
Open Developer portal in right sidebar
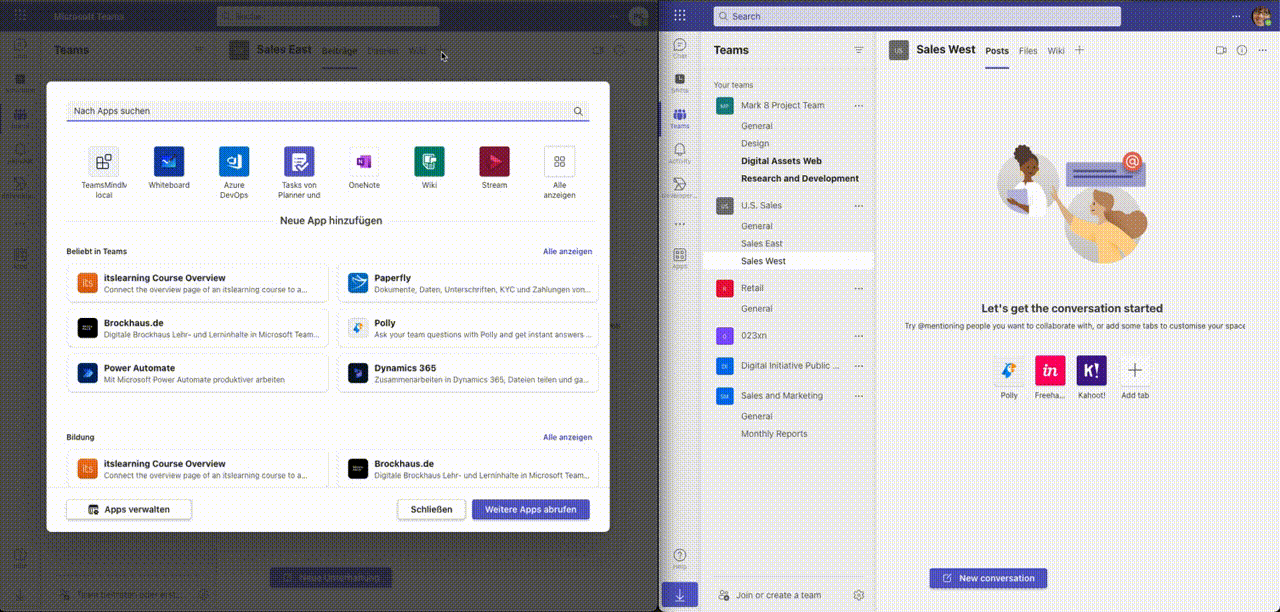(x=680, y=188)
